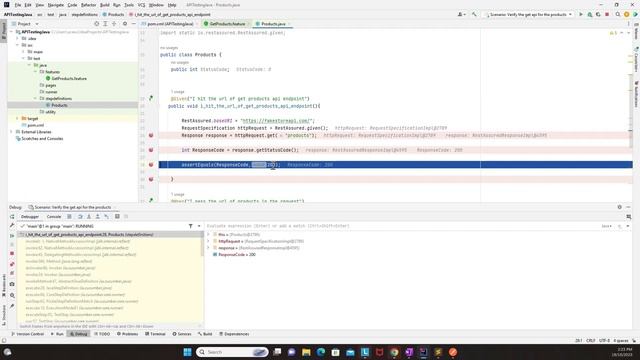640x360 pixels.
Task: Switch to the pom.xml editor tab
Action: click(169, 24)
